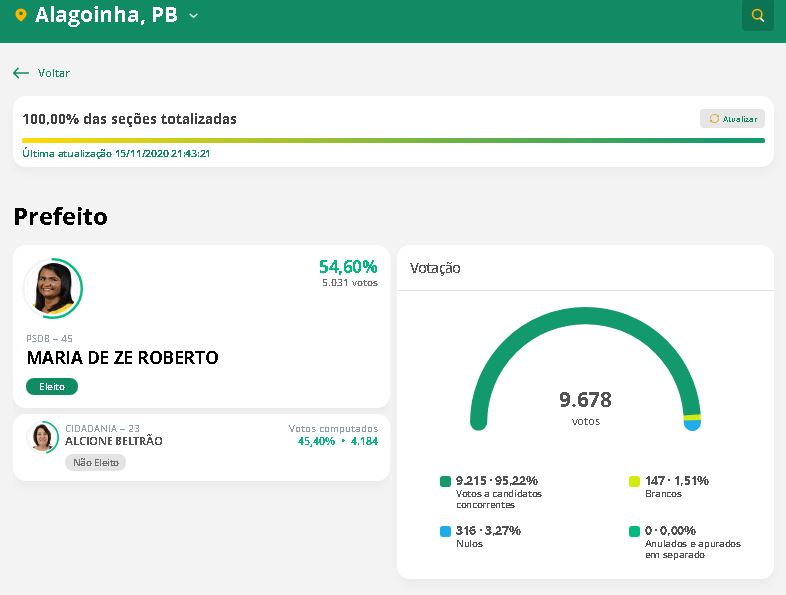Click the back arrow icon

(x=21, y=73)
